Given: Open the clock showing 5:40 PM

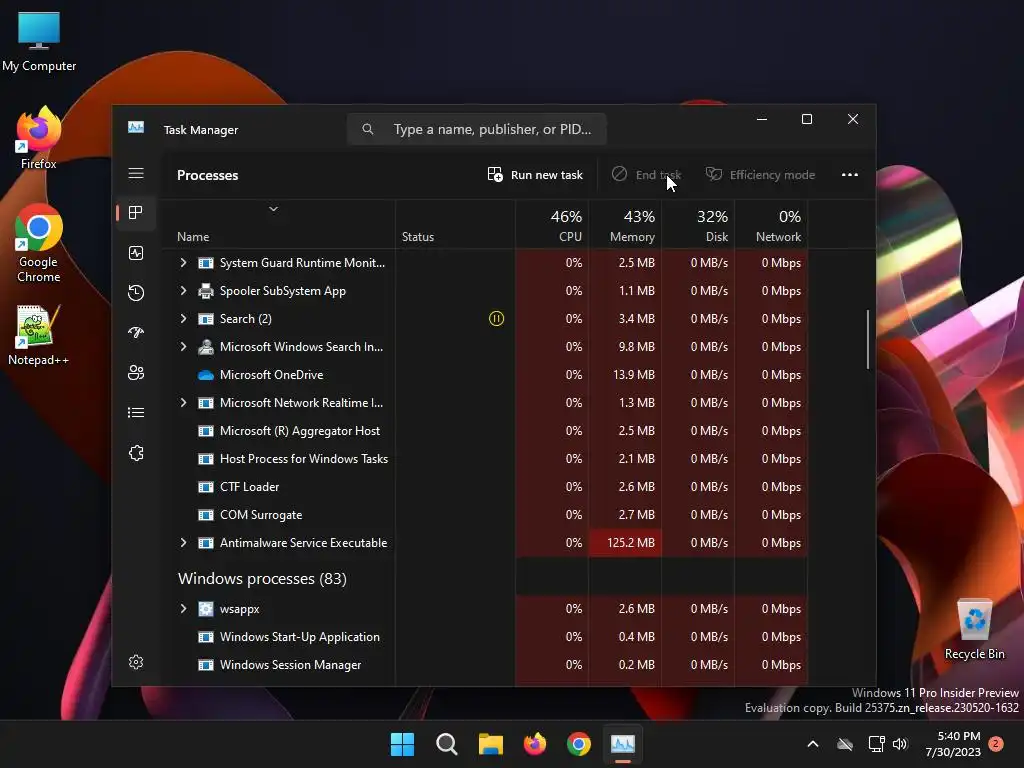Looking at the screenshot, I should click(953, 744).
